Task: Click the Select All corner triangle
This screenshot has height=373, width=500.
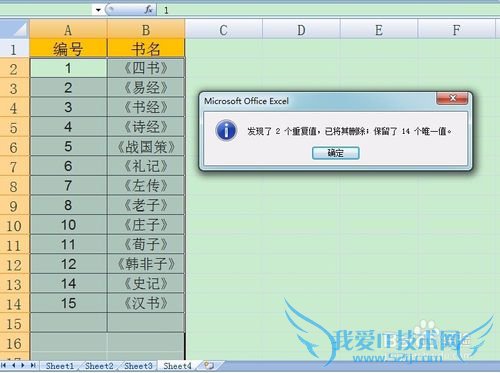Action: 15,29
